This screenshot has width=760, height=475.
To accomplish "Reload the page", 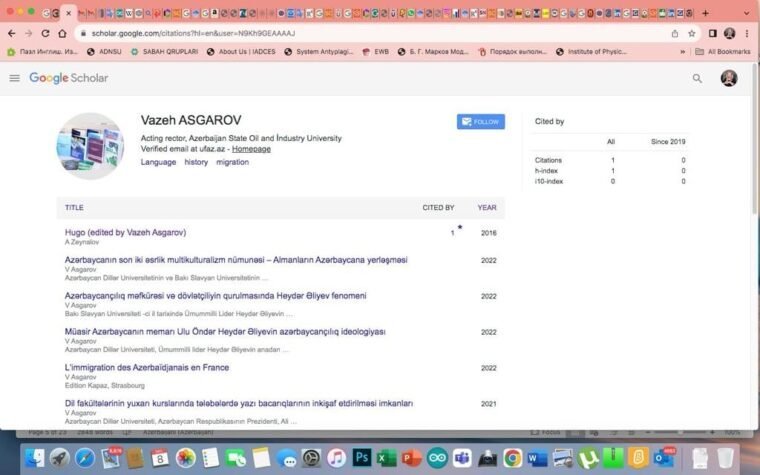I will [45, 33].
